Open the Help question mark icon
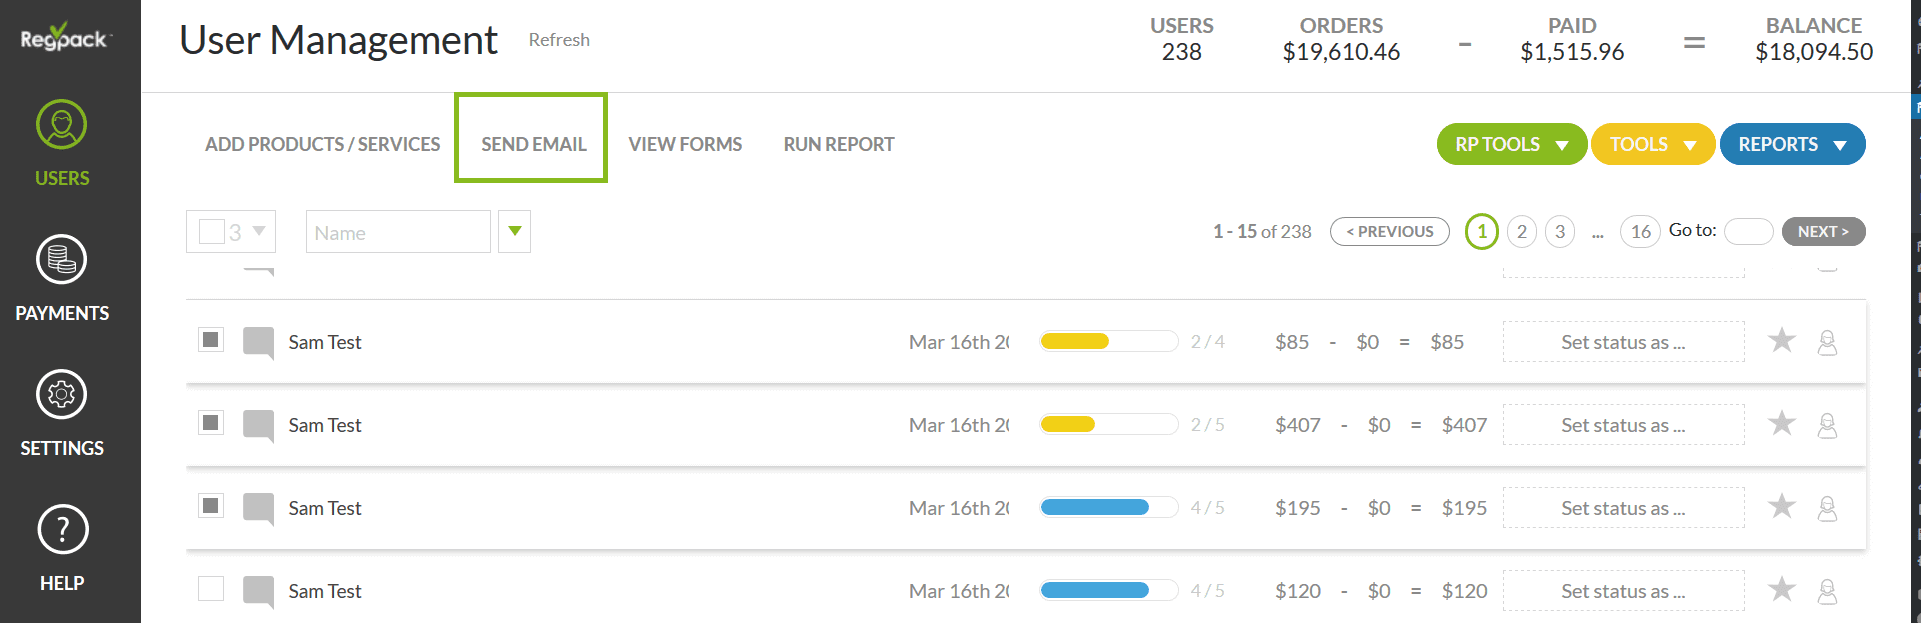This screenshot has height=623, width=1921. 62,530
